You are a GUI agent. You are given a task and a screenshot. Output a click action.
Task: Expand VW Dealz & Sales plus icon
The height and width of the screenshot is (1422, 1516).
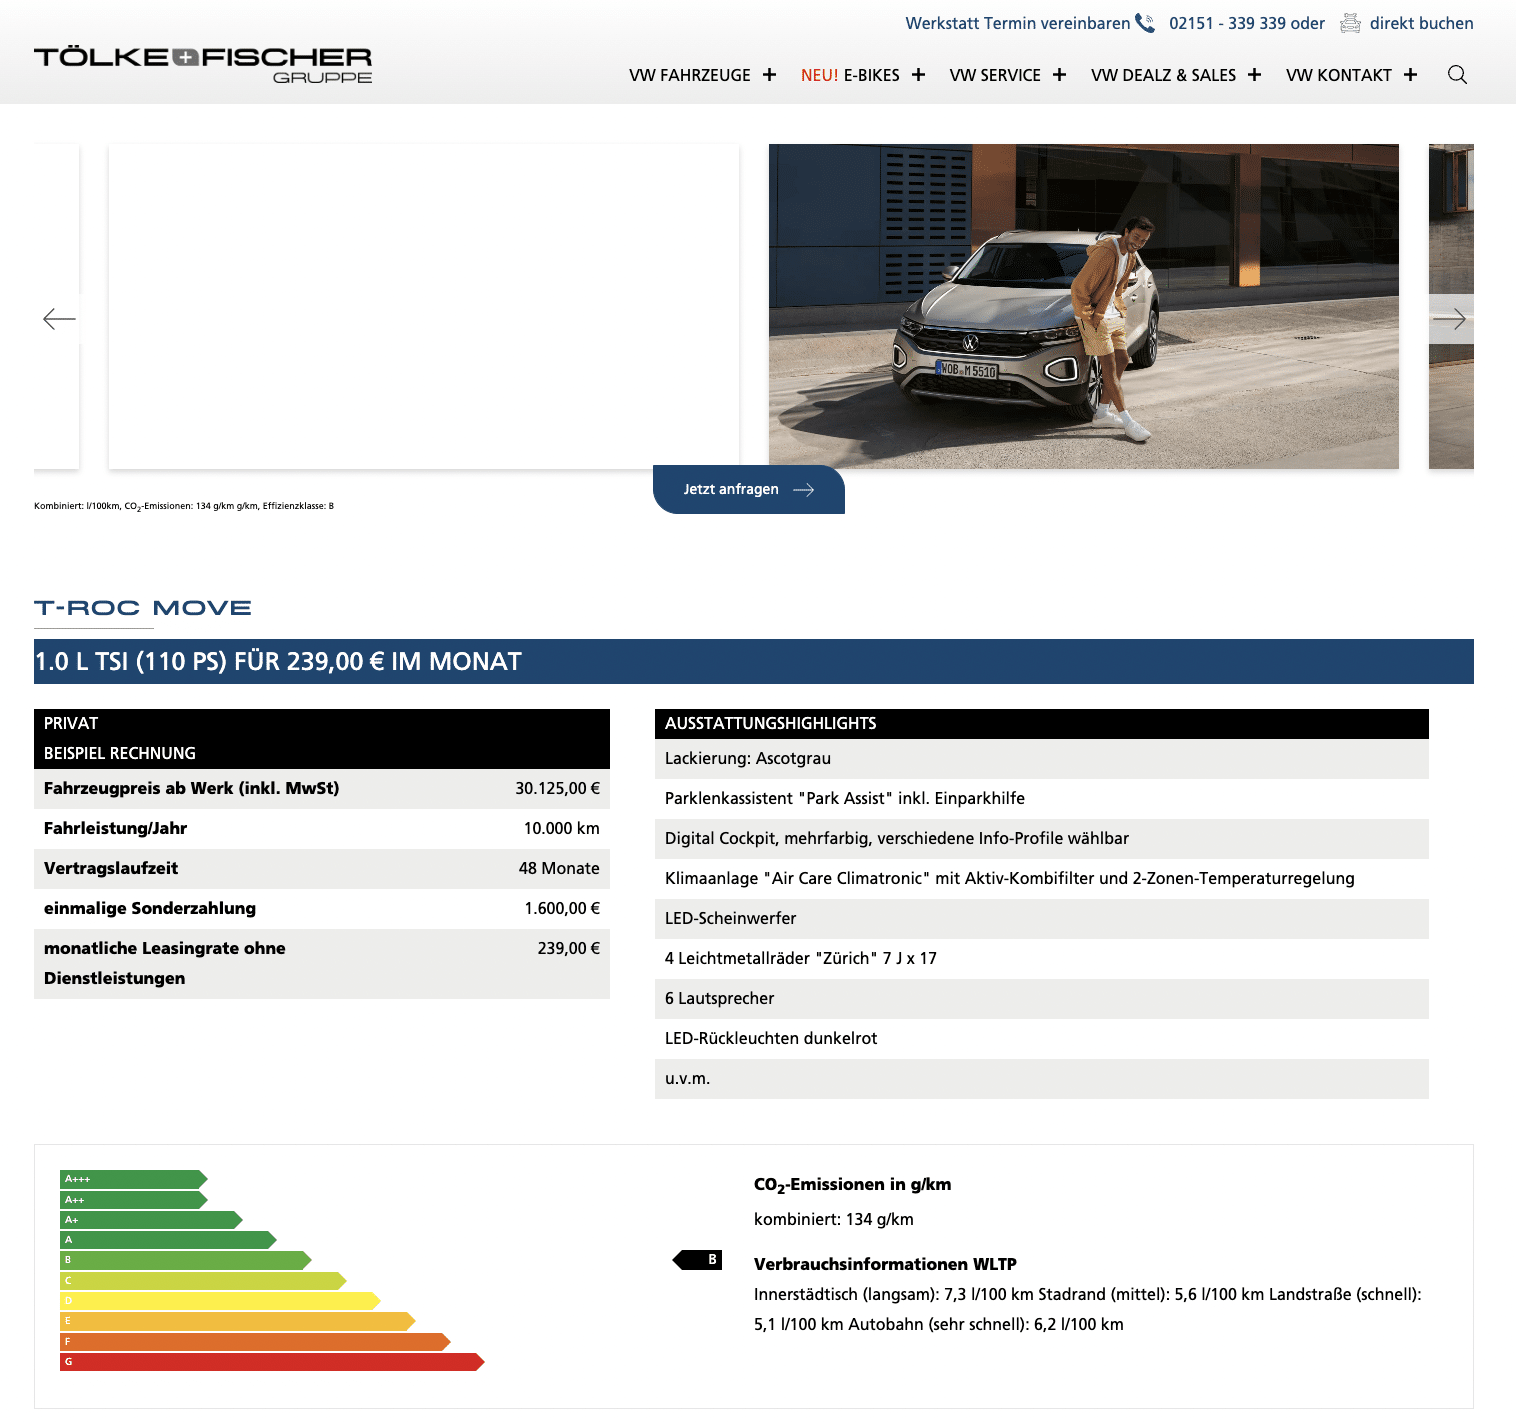pyautogui.click(x=1254, y=75)
